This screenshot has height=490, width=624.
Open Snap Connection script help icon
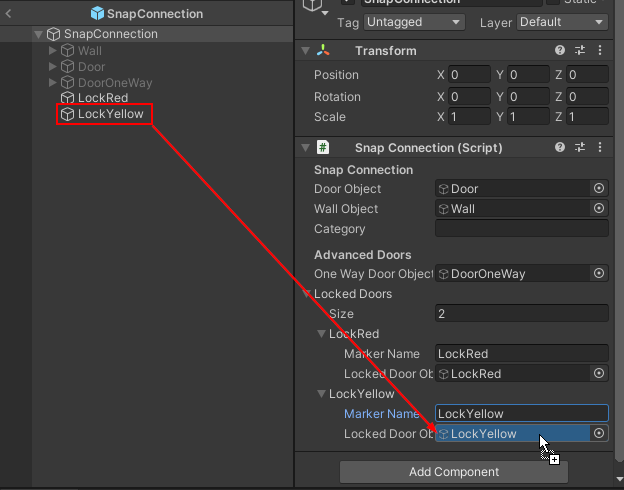[560, 148]
